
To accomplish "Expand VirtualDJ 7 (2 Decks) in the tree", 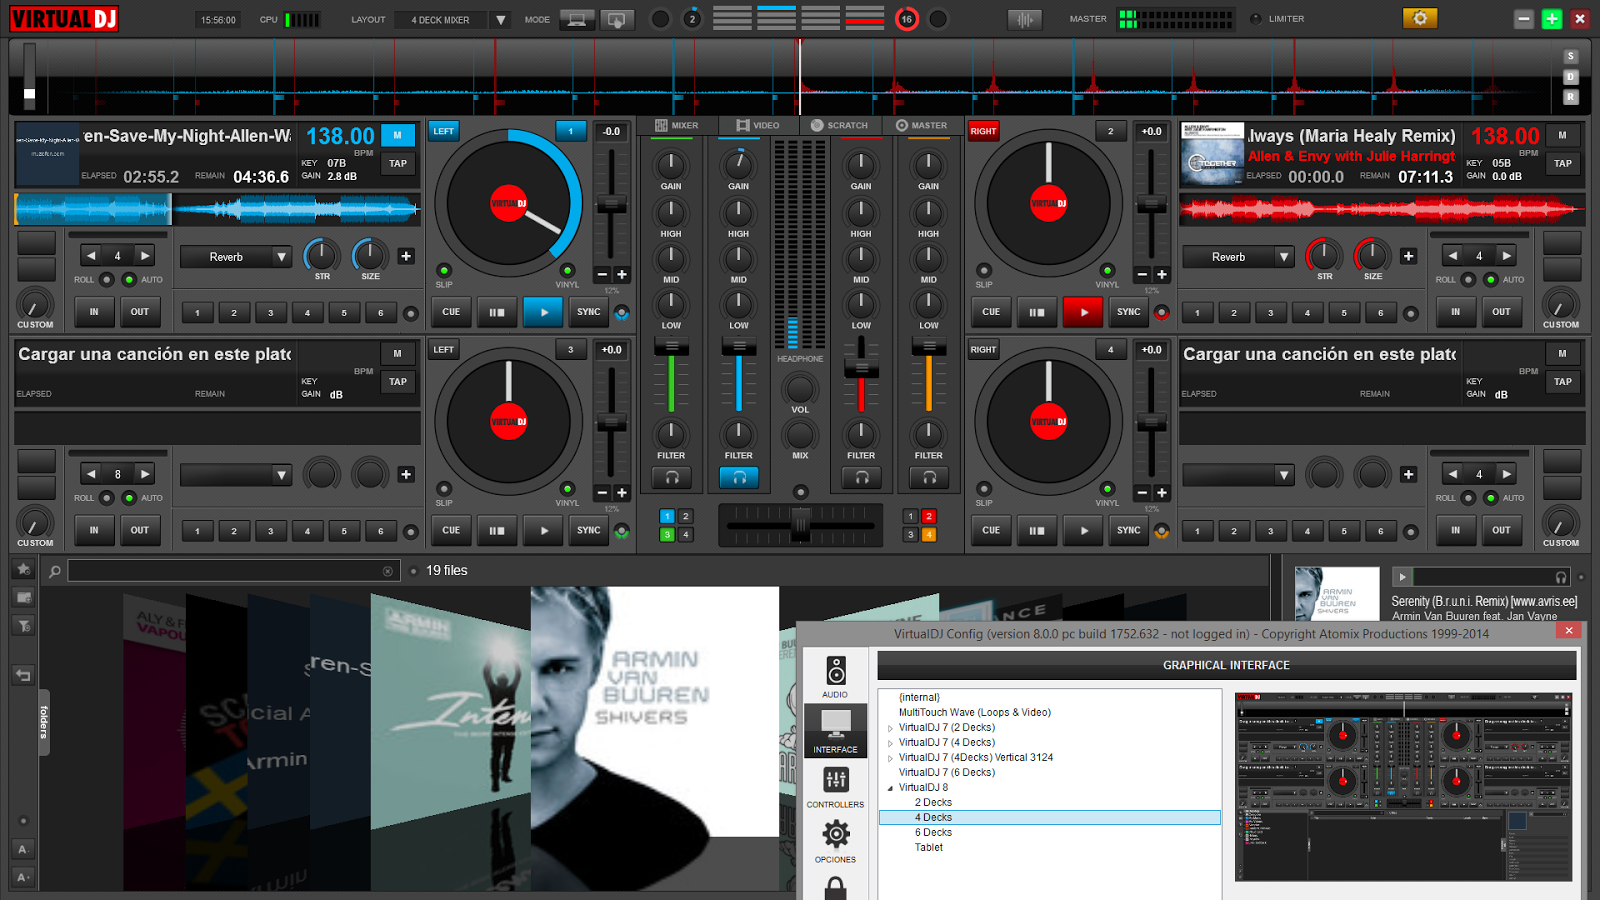I will click(891, 727).
